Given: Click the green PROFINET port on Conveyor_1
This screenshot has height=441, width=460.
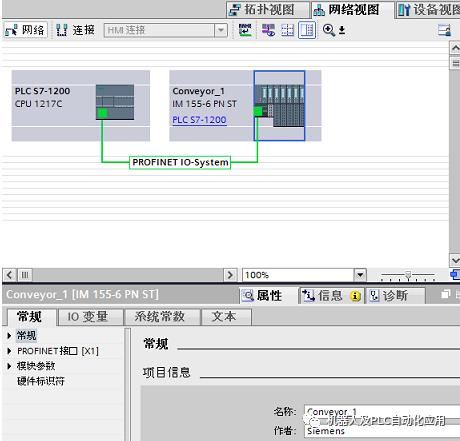Looking at the screenshot, I should [x=258, y=111].
